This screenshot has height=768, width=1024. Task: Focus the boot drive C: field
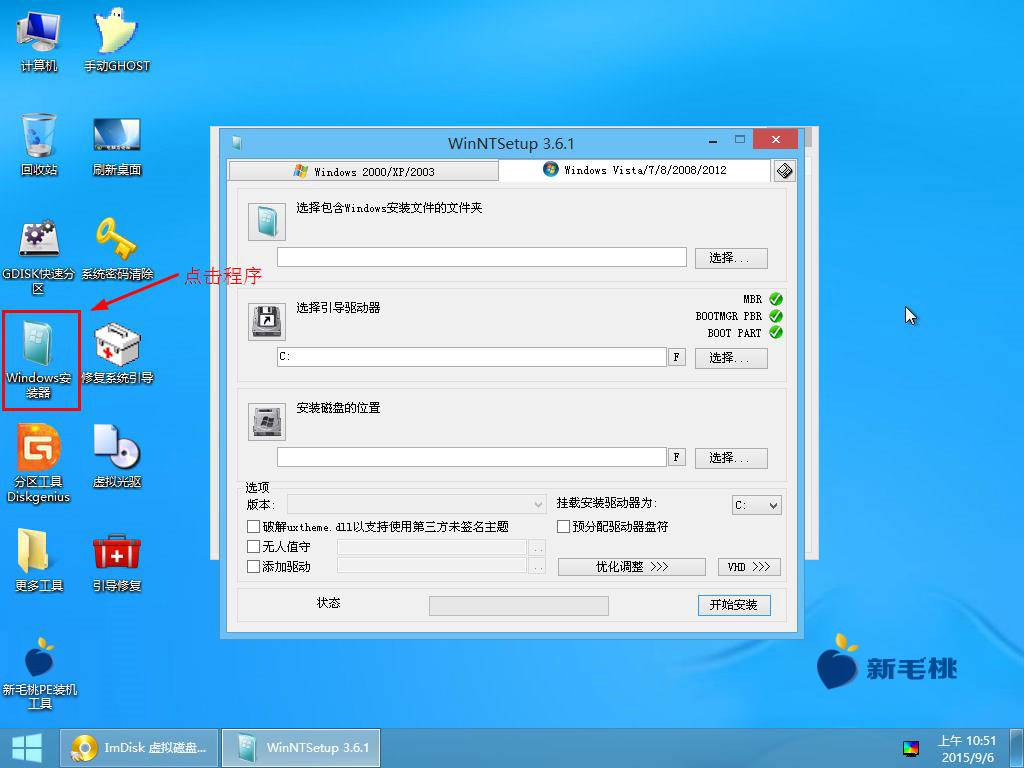pos(472,357)
